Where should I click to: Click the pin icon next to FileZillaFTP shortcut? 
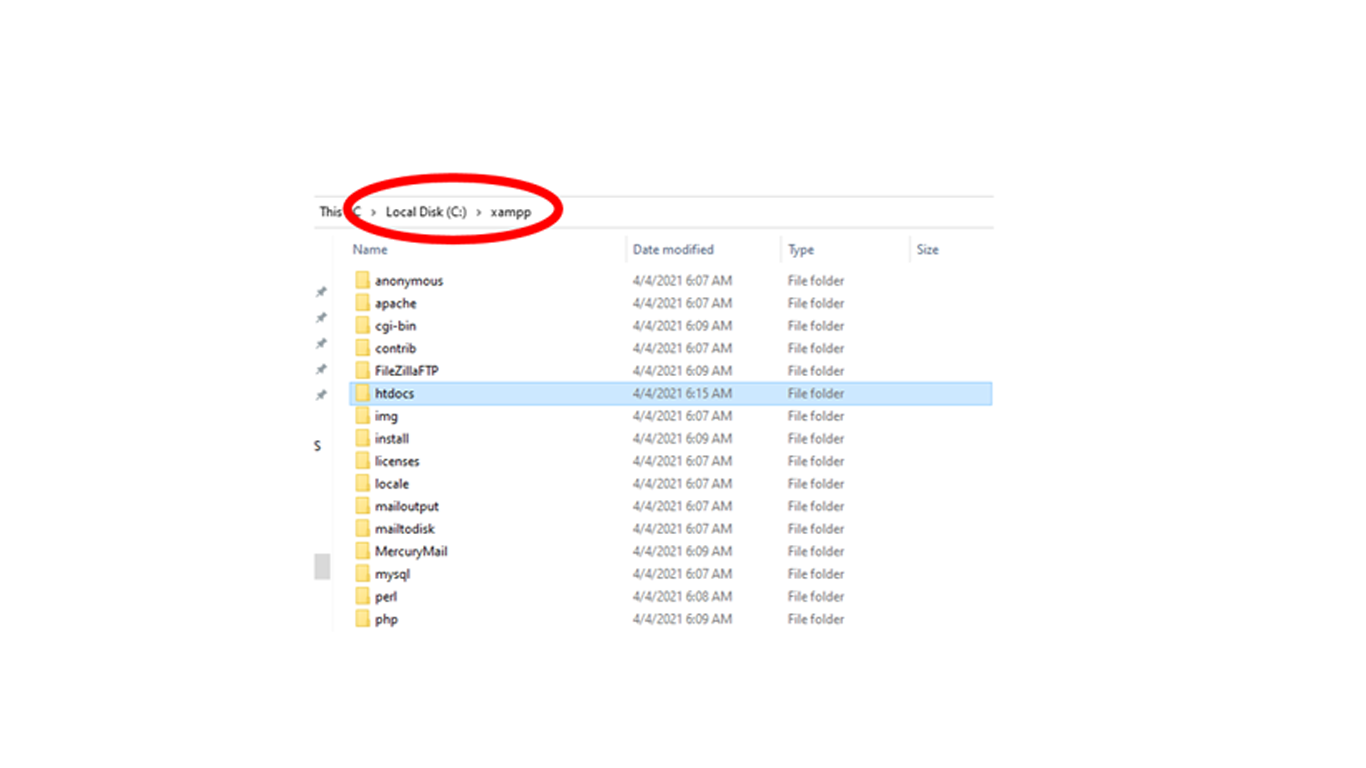point(321,367)
